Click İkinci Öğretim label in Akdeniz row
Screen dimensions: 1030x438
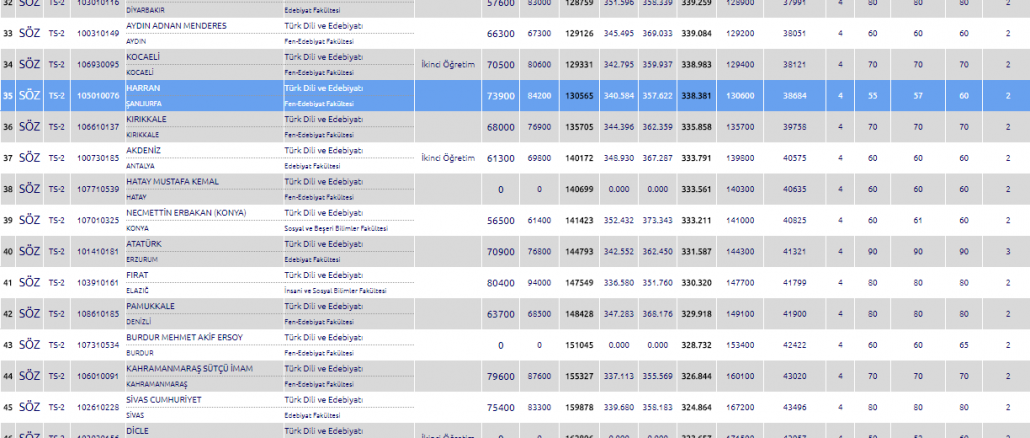click(447, 158)
